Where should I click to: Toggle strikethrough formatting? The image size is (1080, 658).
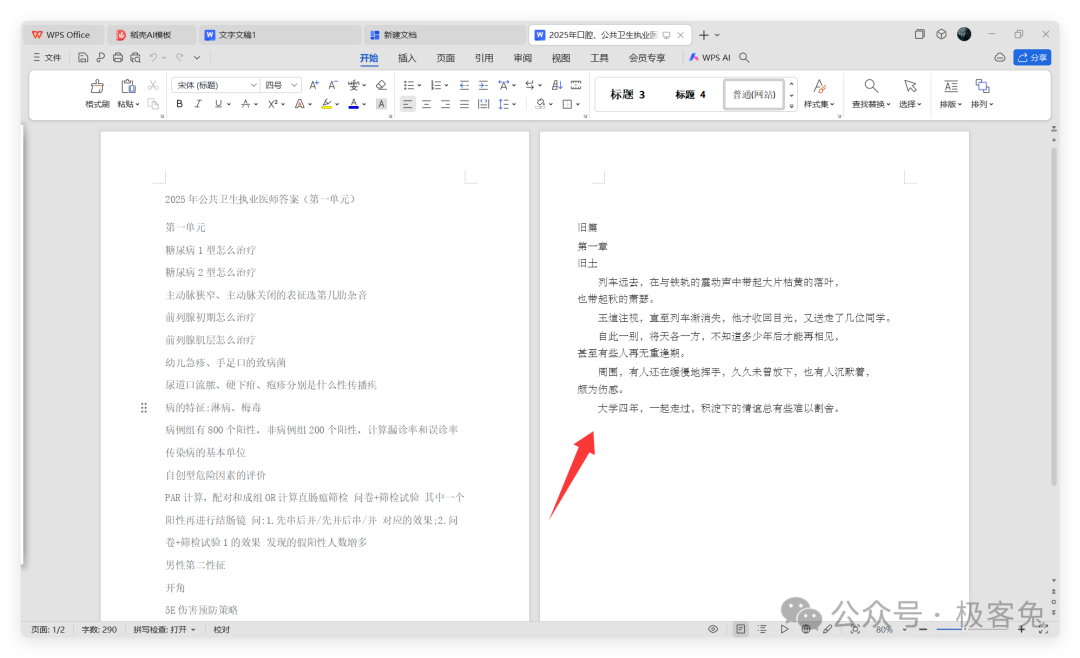coord(245,104)
